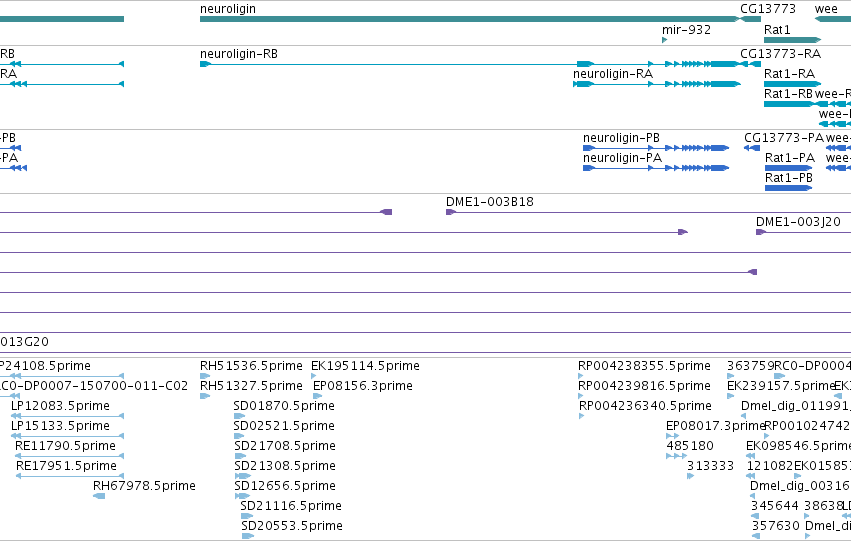The width and height of the screenshot is (851, 541).
Task: Click the DME1-003J20 clone label
Action: pyautogui.click(x=798, y=222)
